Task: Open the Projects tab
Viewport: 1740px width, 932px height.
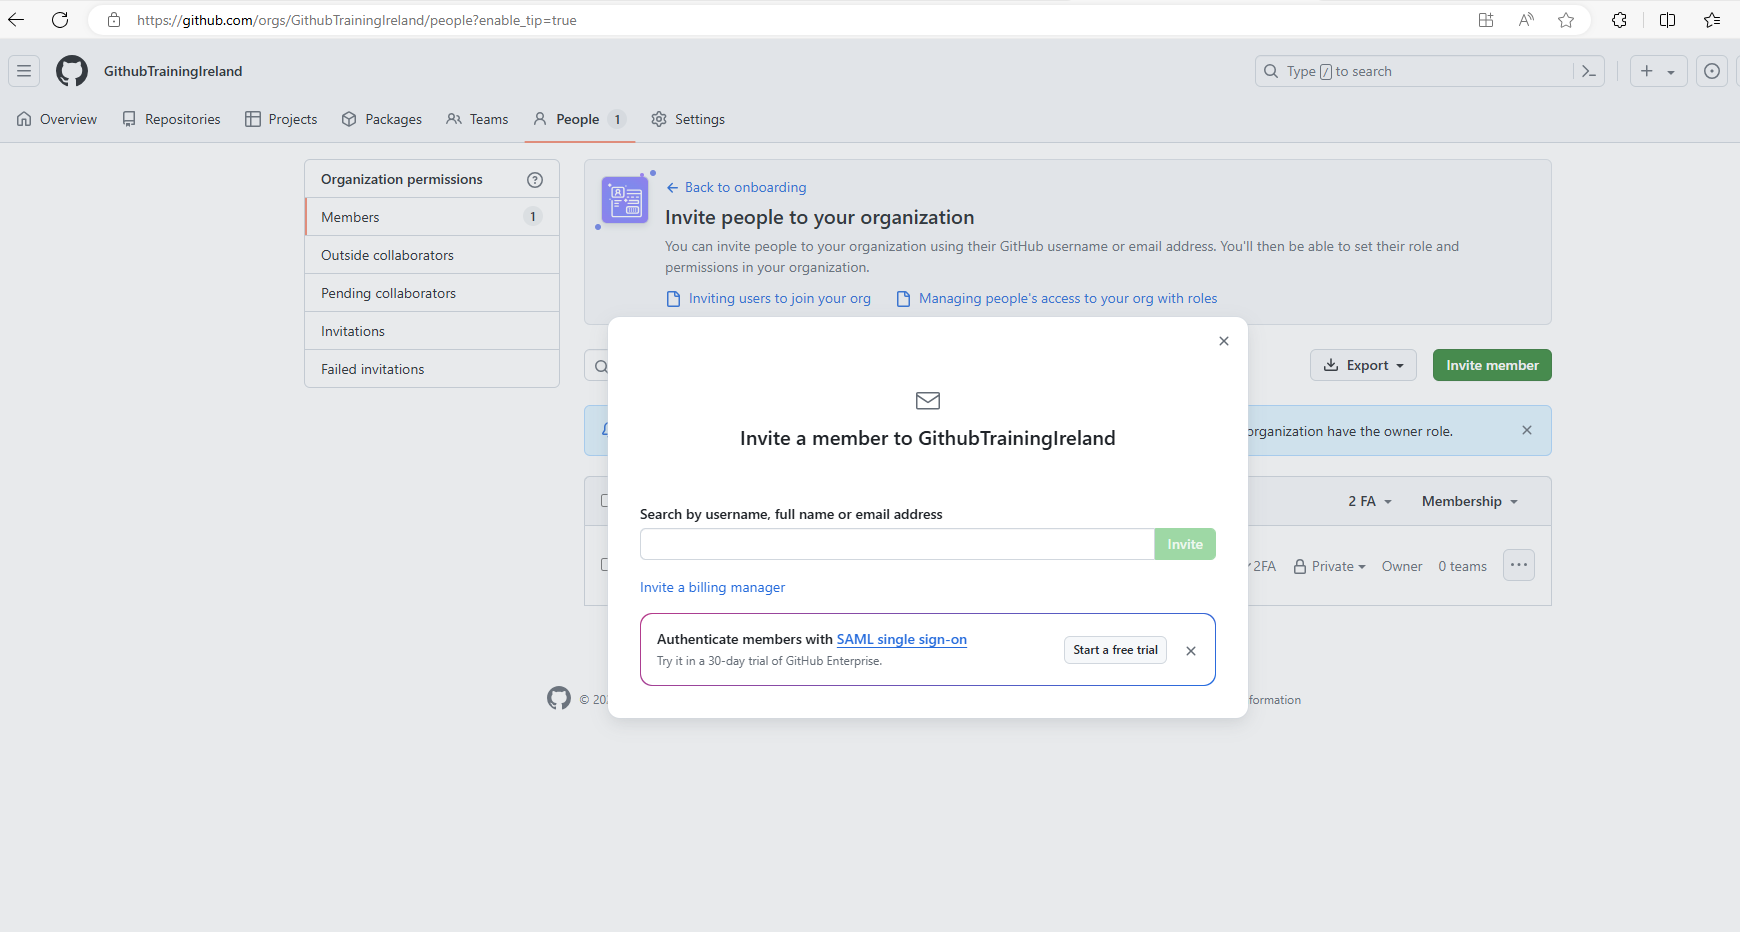Action: (281, 119)
